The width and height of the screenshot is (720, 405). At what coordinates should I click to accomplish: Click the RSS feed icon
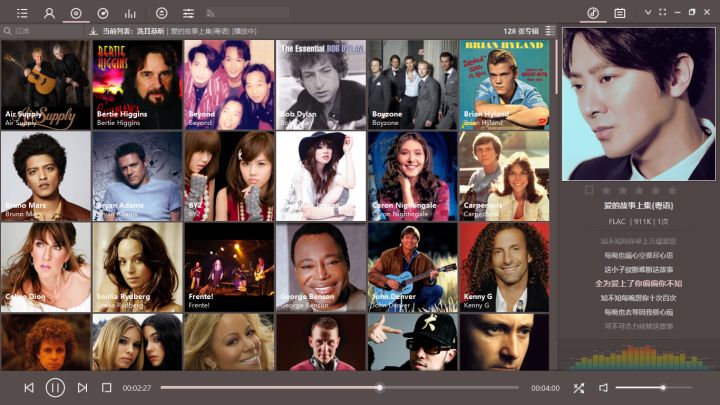click(x=210, y=13)
